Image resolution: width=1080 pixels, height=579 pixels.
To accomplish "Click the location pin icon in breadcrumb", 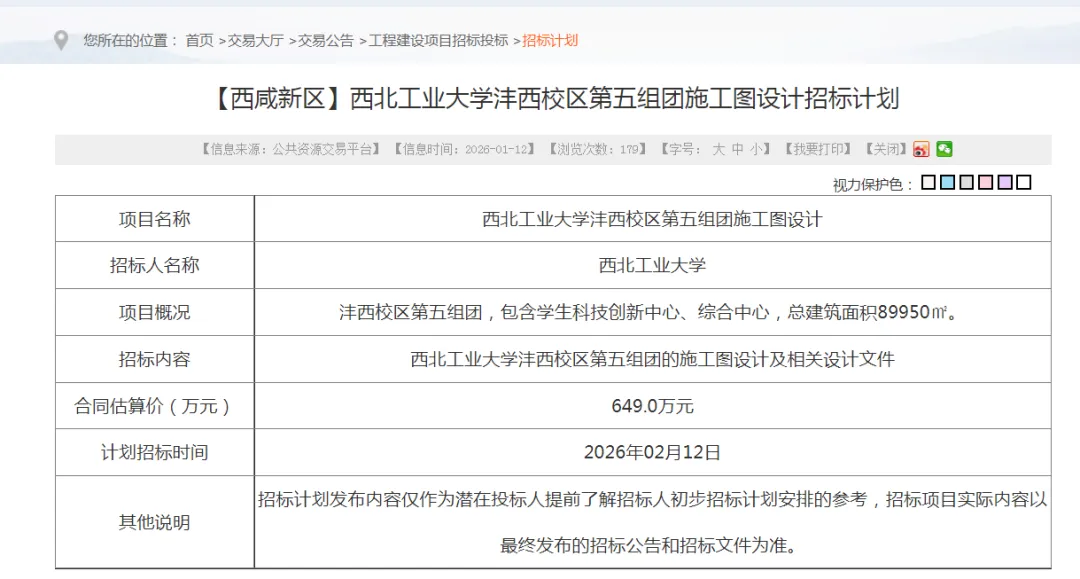I will [61, 41].
